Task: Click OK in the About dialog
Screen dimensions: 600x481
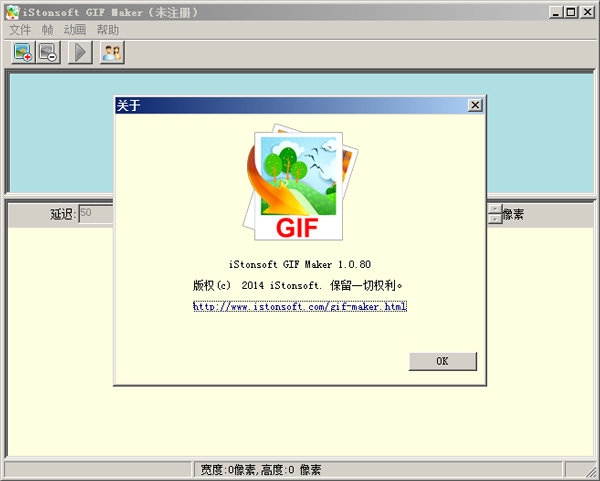Action: coord(443,361)
